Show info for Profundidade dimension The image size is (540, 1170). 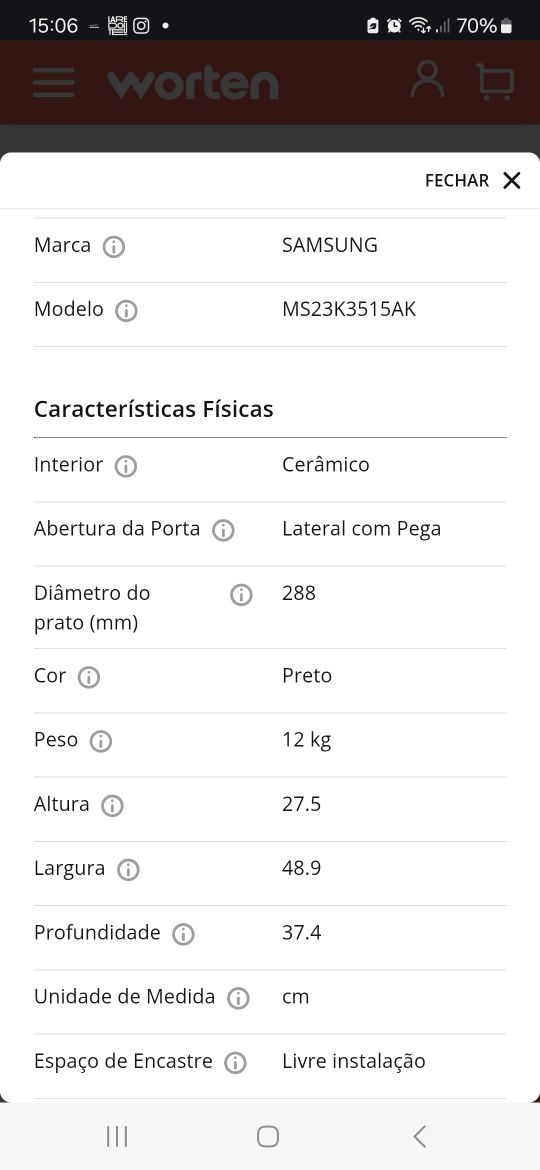pos(183,934)
